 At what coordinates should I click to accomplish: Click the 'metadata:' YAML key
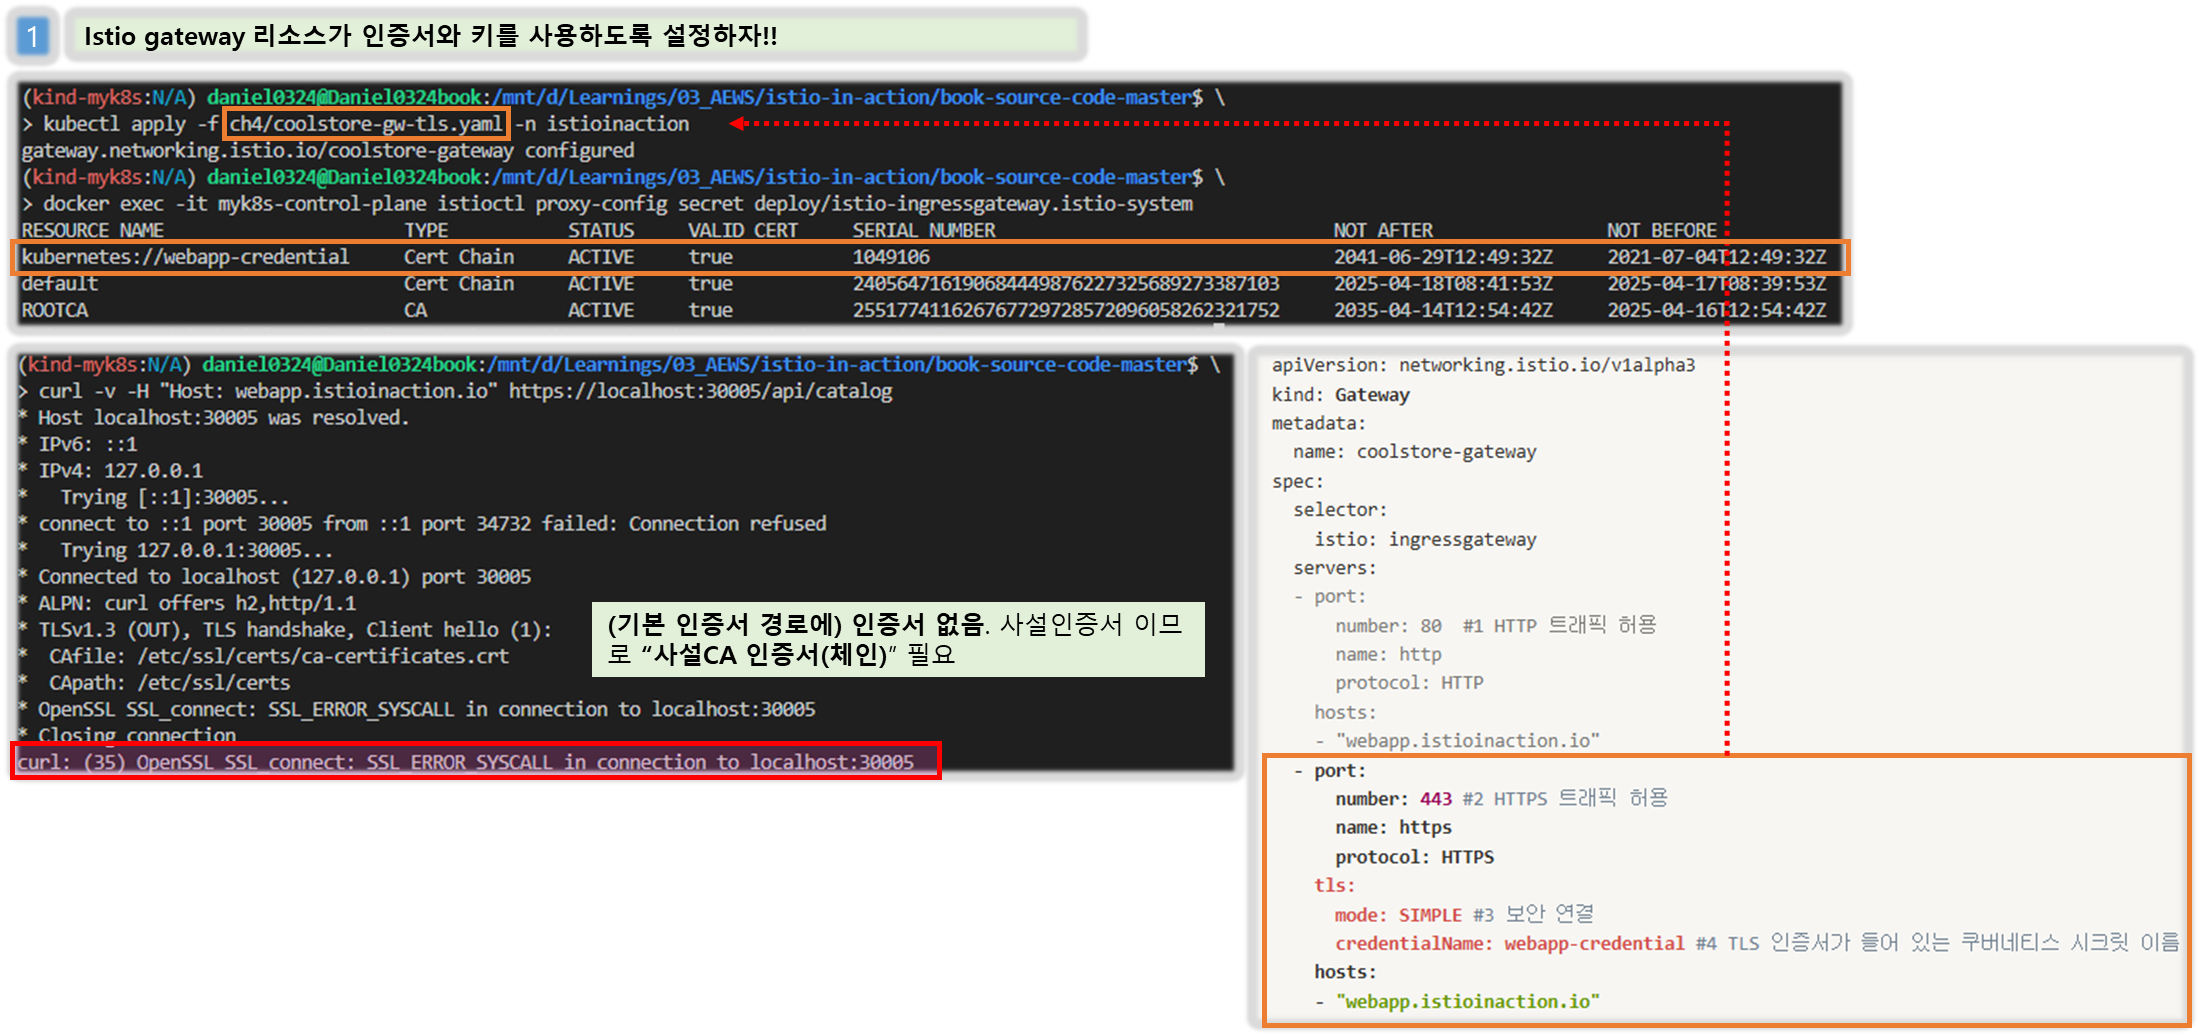[1318, 424]
